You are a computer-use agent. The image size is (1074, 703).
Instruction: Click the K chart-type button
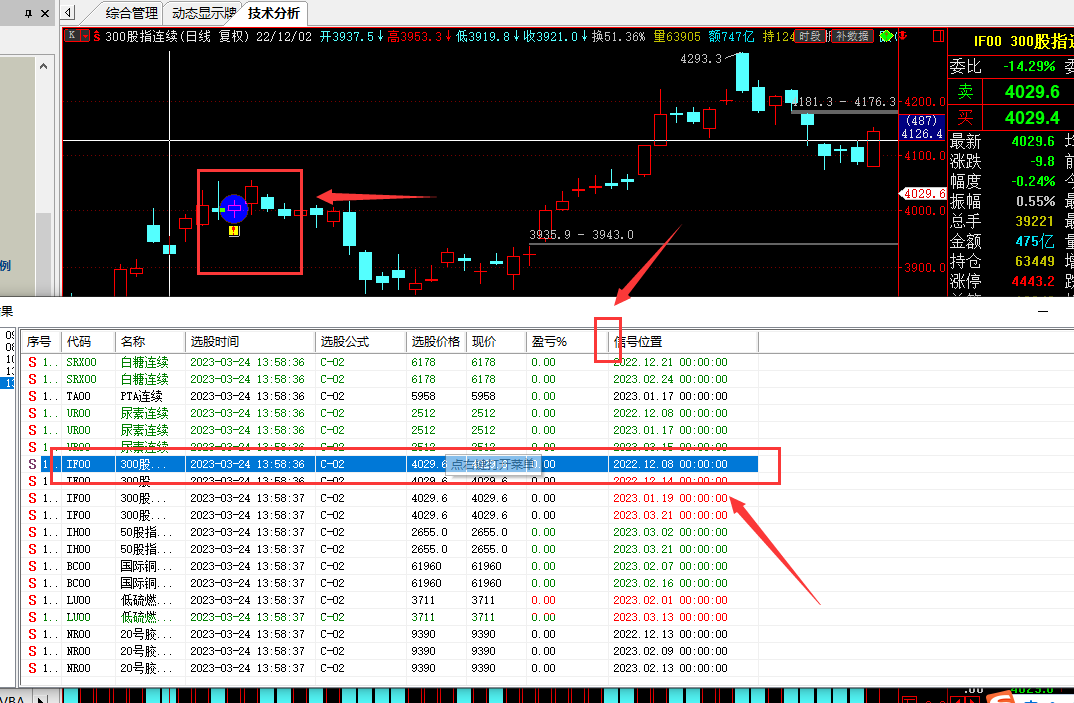click(72, 36)
